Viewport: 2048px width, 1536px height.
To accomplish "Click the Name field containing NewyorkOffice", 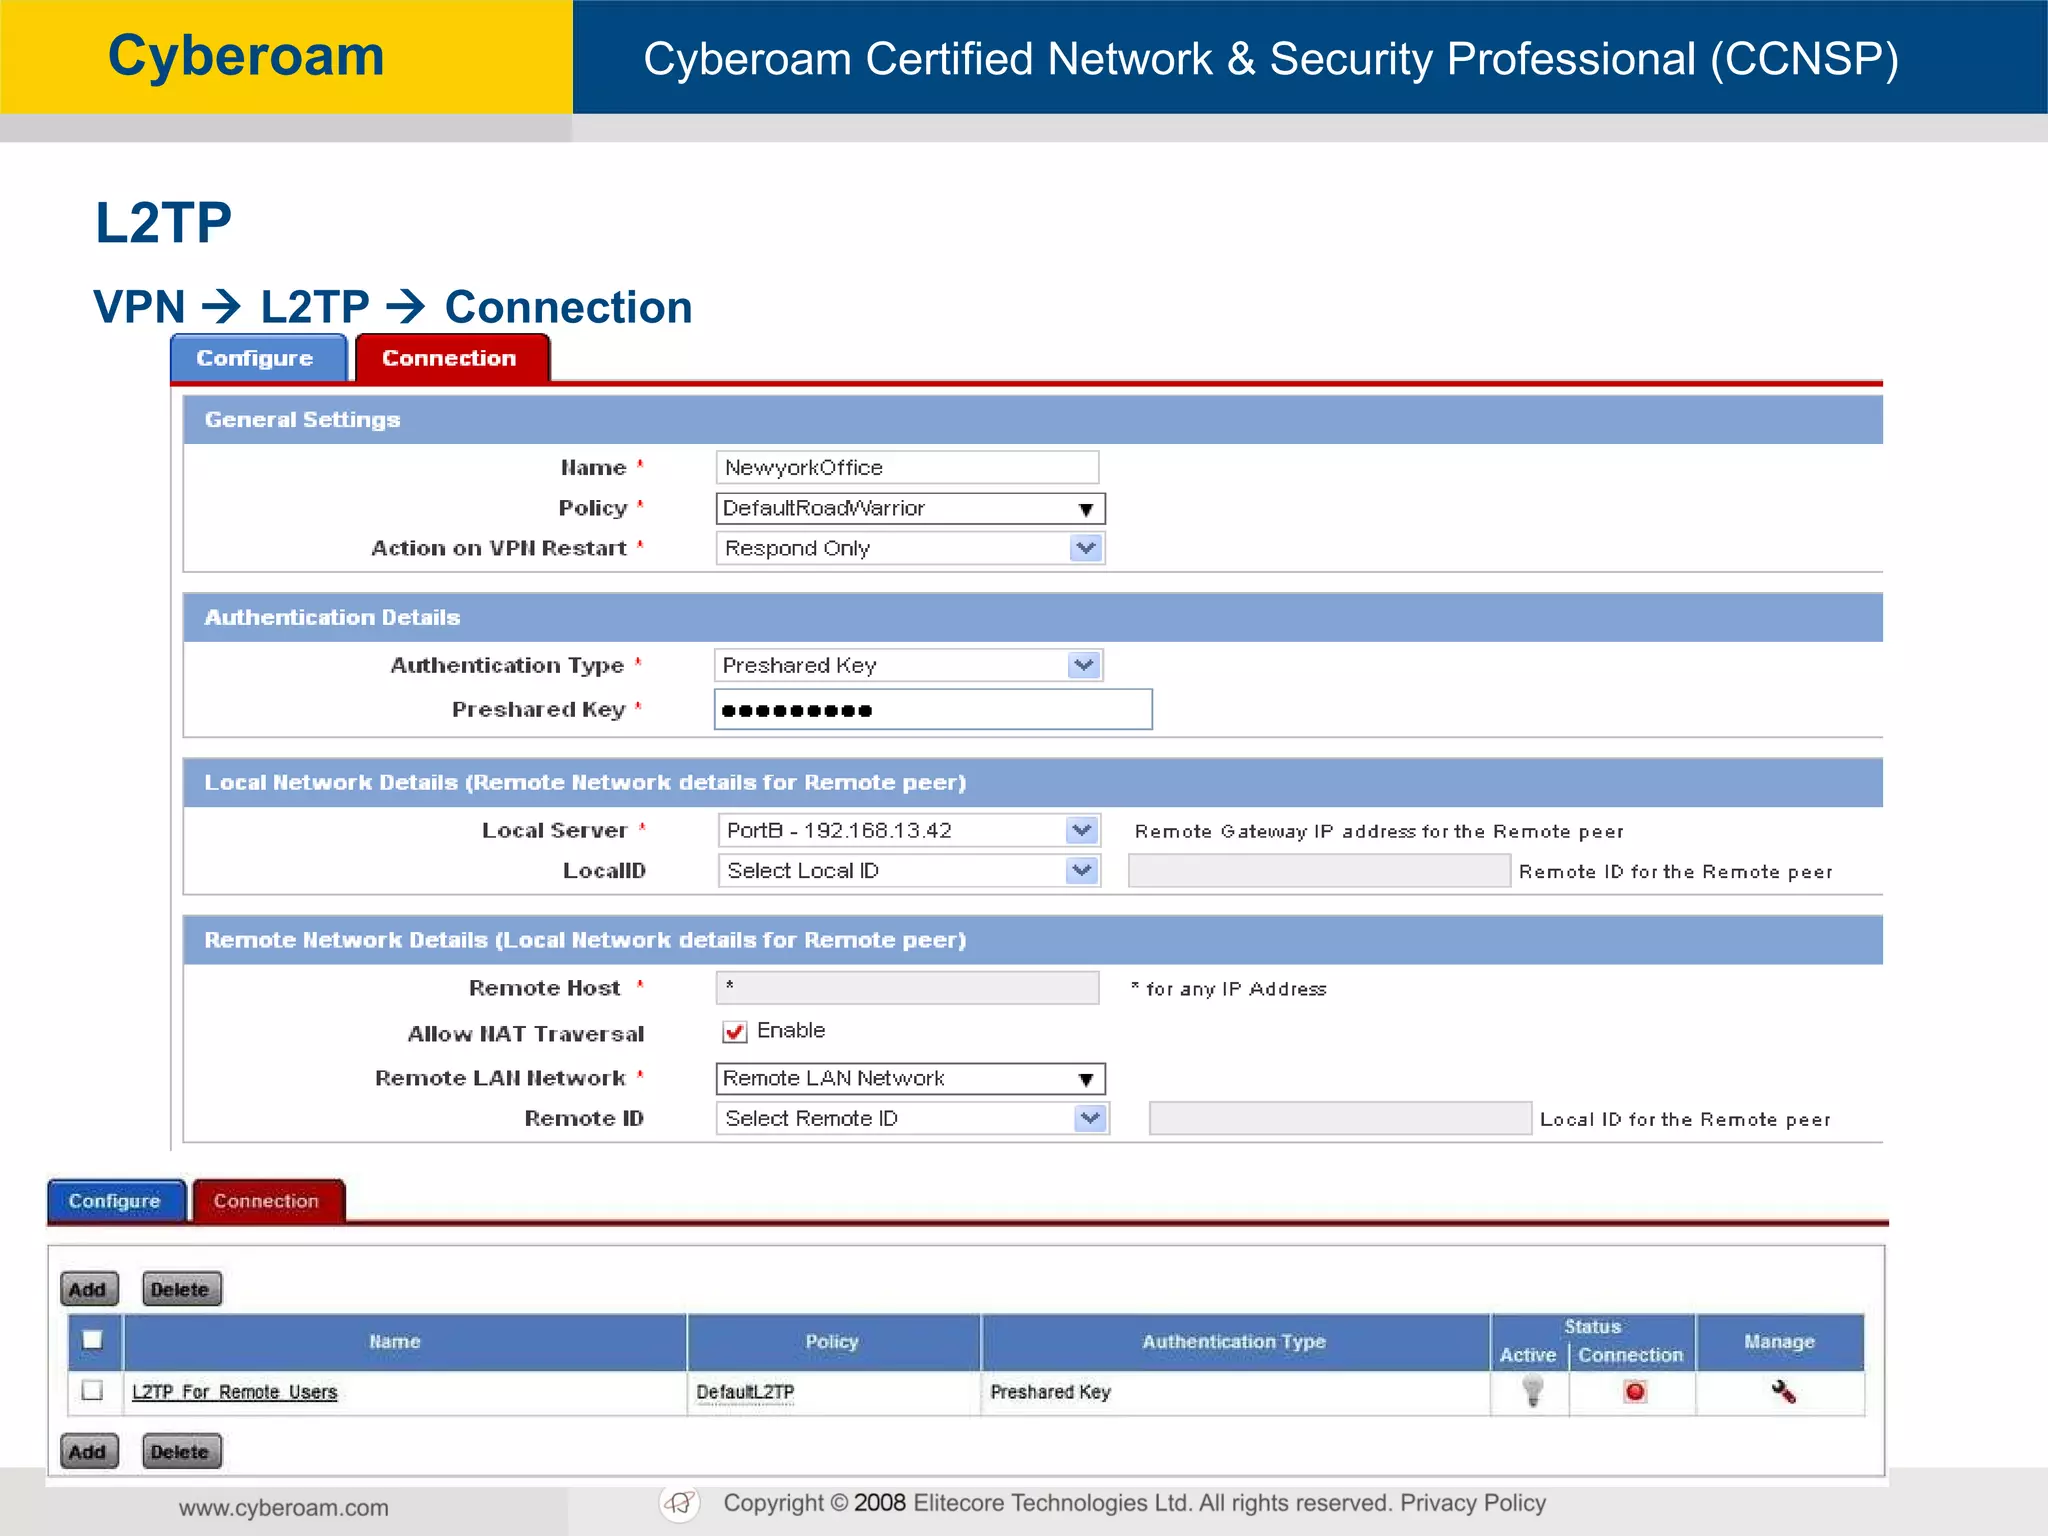I will tap(907, 467).
